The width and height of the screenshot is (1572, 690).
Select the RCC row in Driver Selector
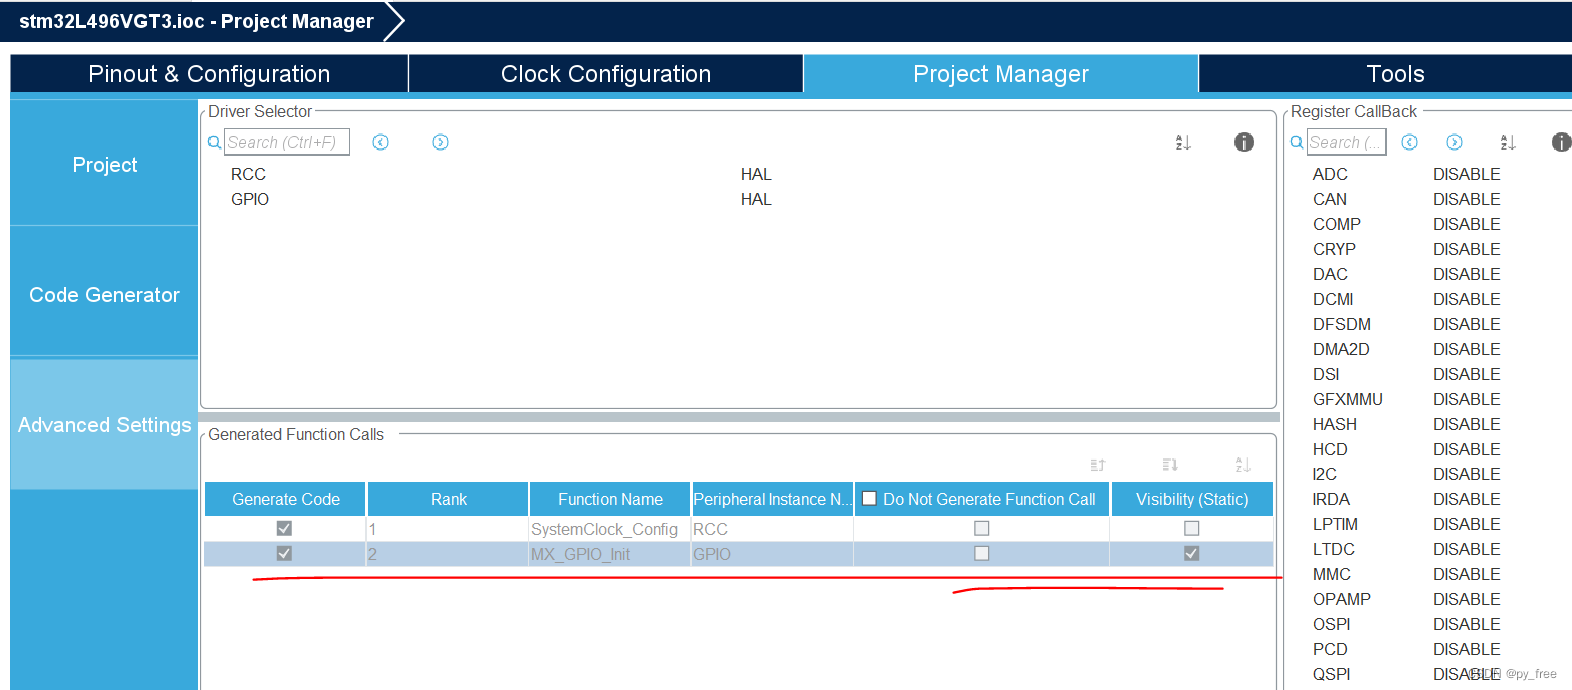(x=248, y=174)
